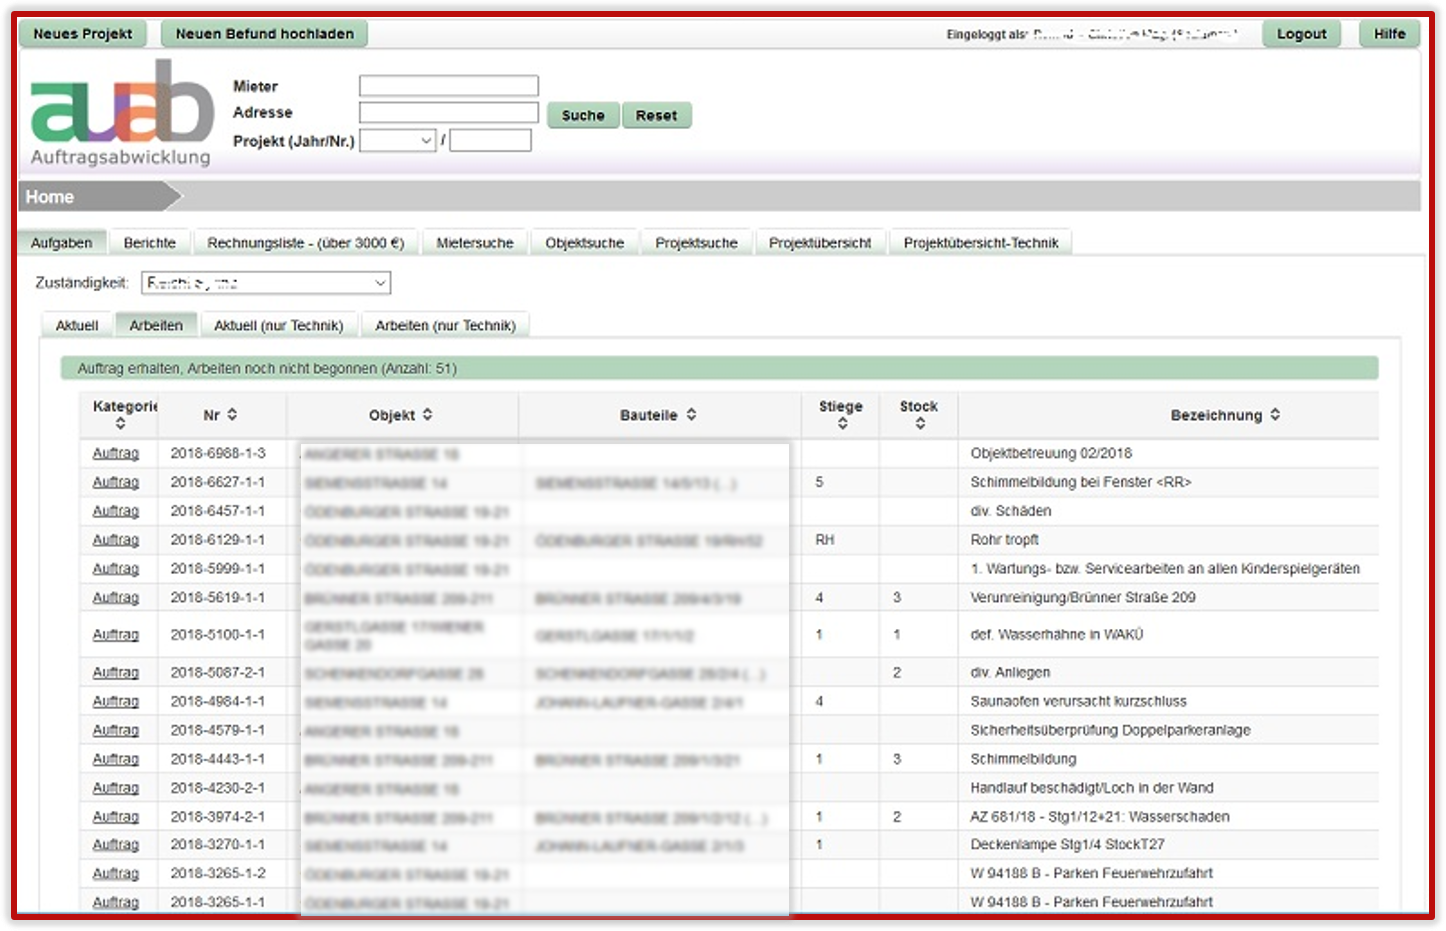Open Auftrag link for 2018-5999-1-1

(x=116, y=570)
